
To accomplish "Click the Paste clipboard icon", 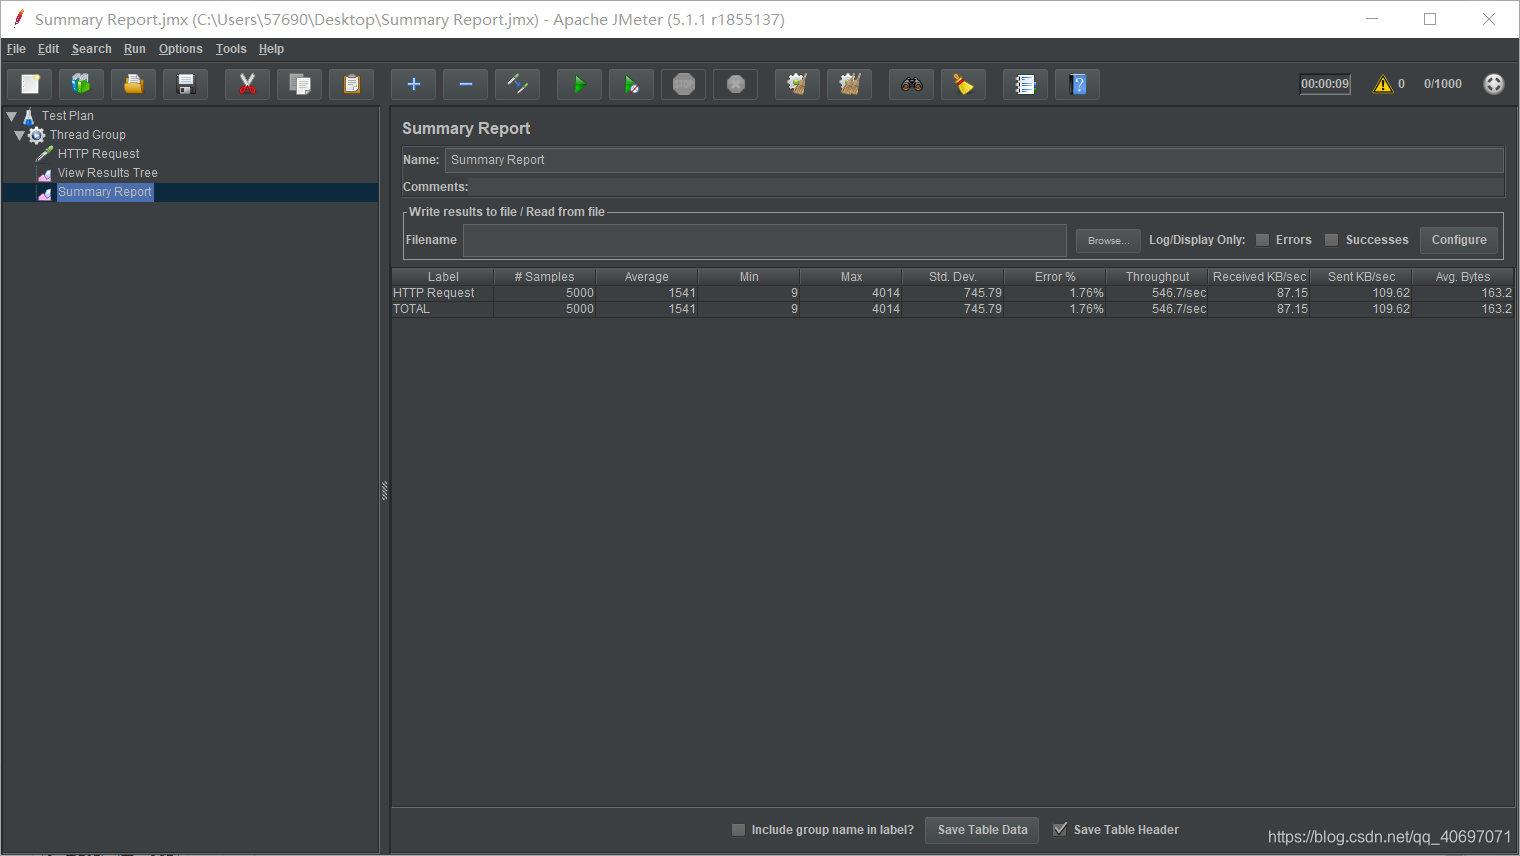I will click(x=351, y=84).
